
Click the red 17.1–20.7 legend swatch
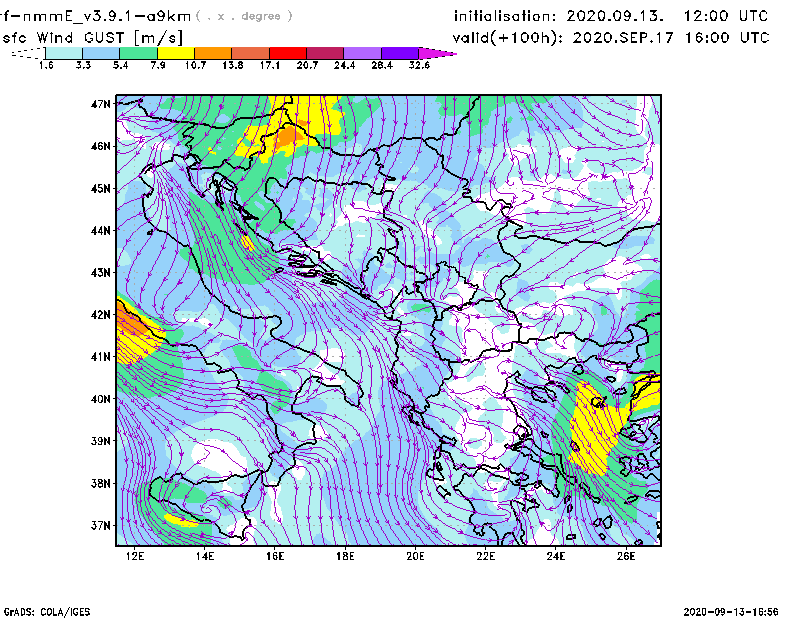[288, 53]
